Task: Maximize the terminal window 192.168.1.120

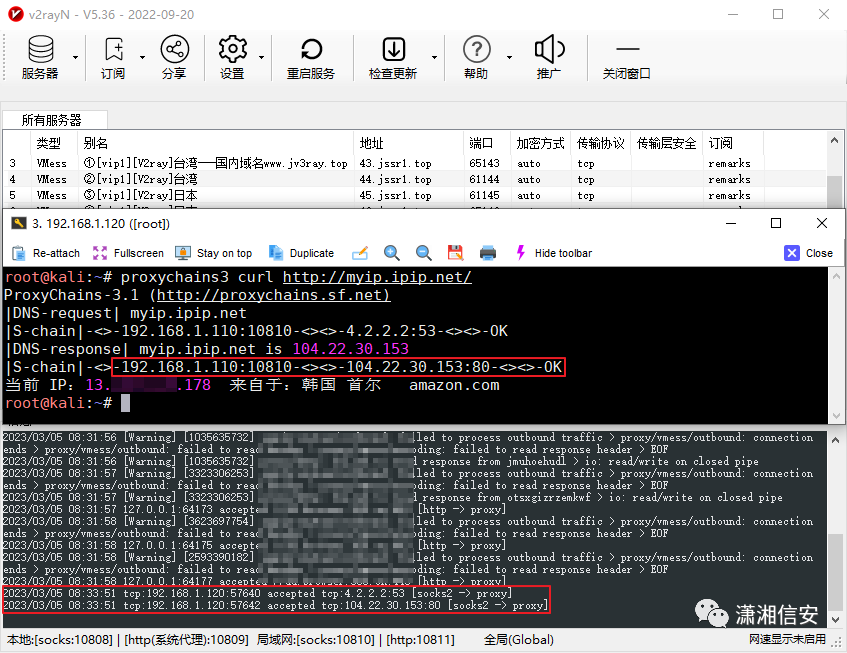Action: click(776, 223)
